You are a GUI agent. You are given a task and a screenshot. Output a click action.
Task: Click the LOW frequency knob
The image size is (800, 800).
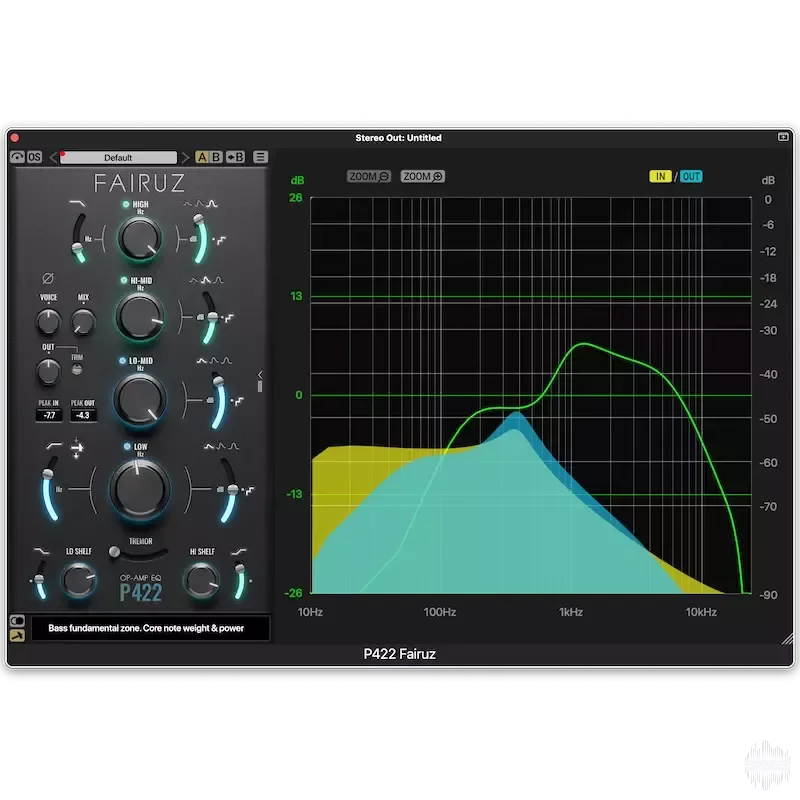tap(139, 489)
